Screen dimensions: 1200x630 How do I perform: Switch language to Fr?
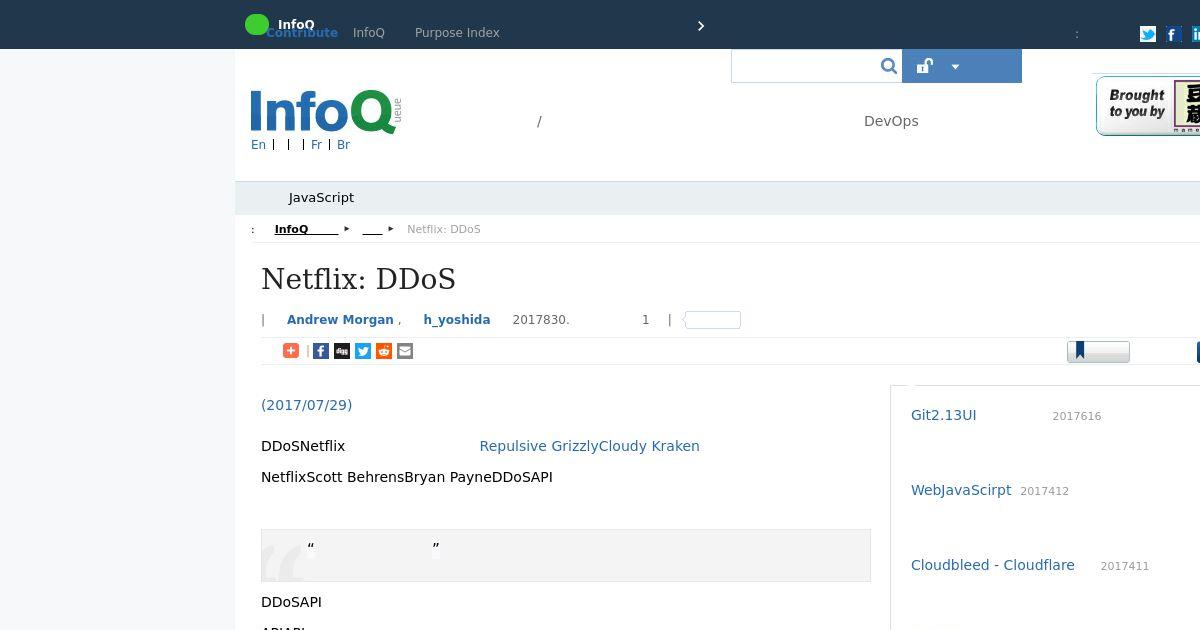click(316, 145)
